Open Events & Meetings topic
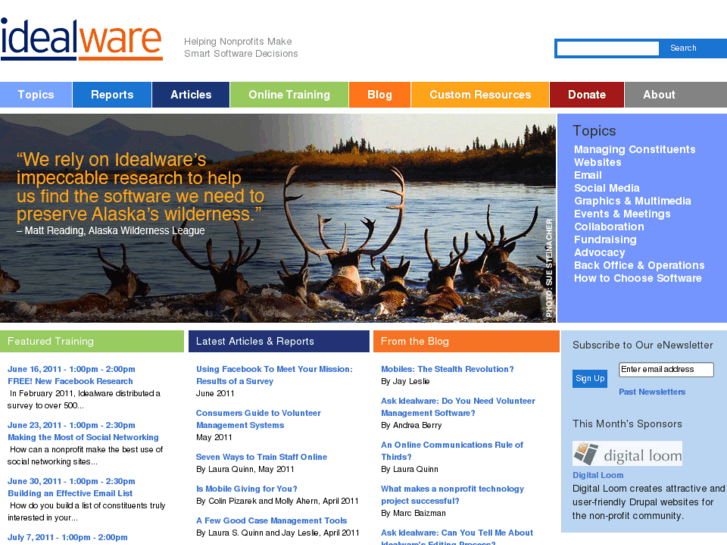The image size is (727, 545). [x=622, y=214]
